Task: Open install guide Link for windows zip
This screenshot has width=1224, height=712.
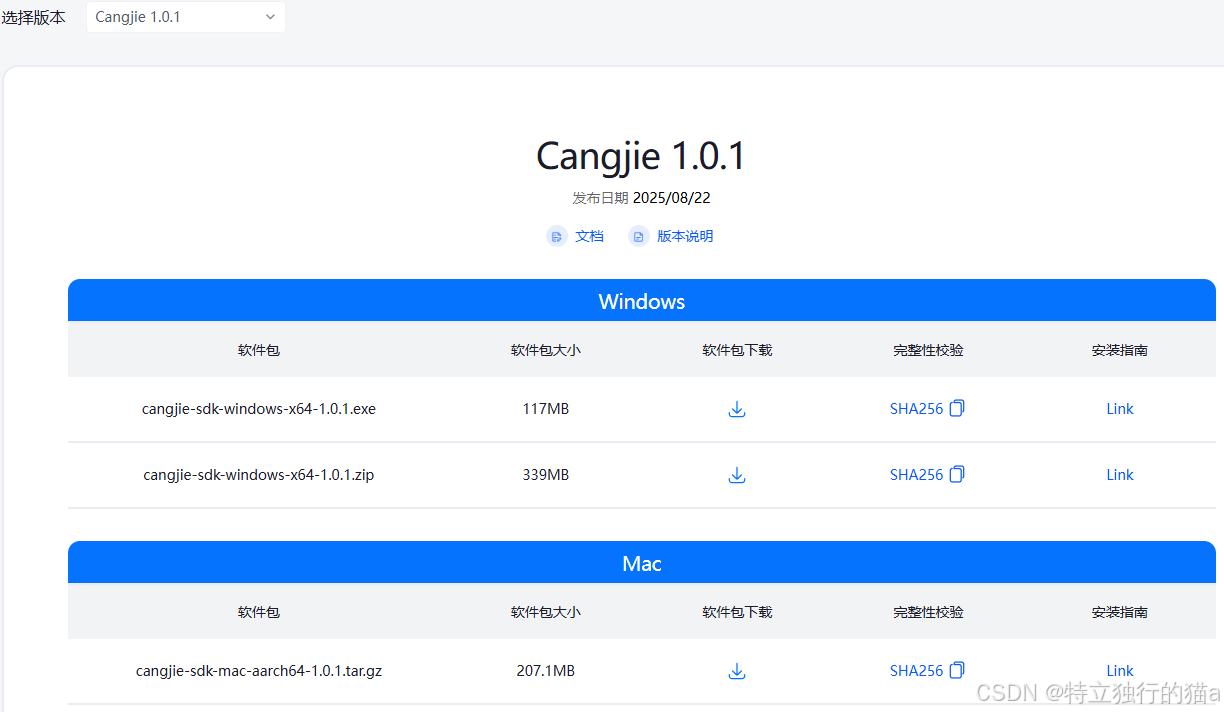Action: click(1120, 475)
